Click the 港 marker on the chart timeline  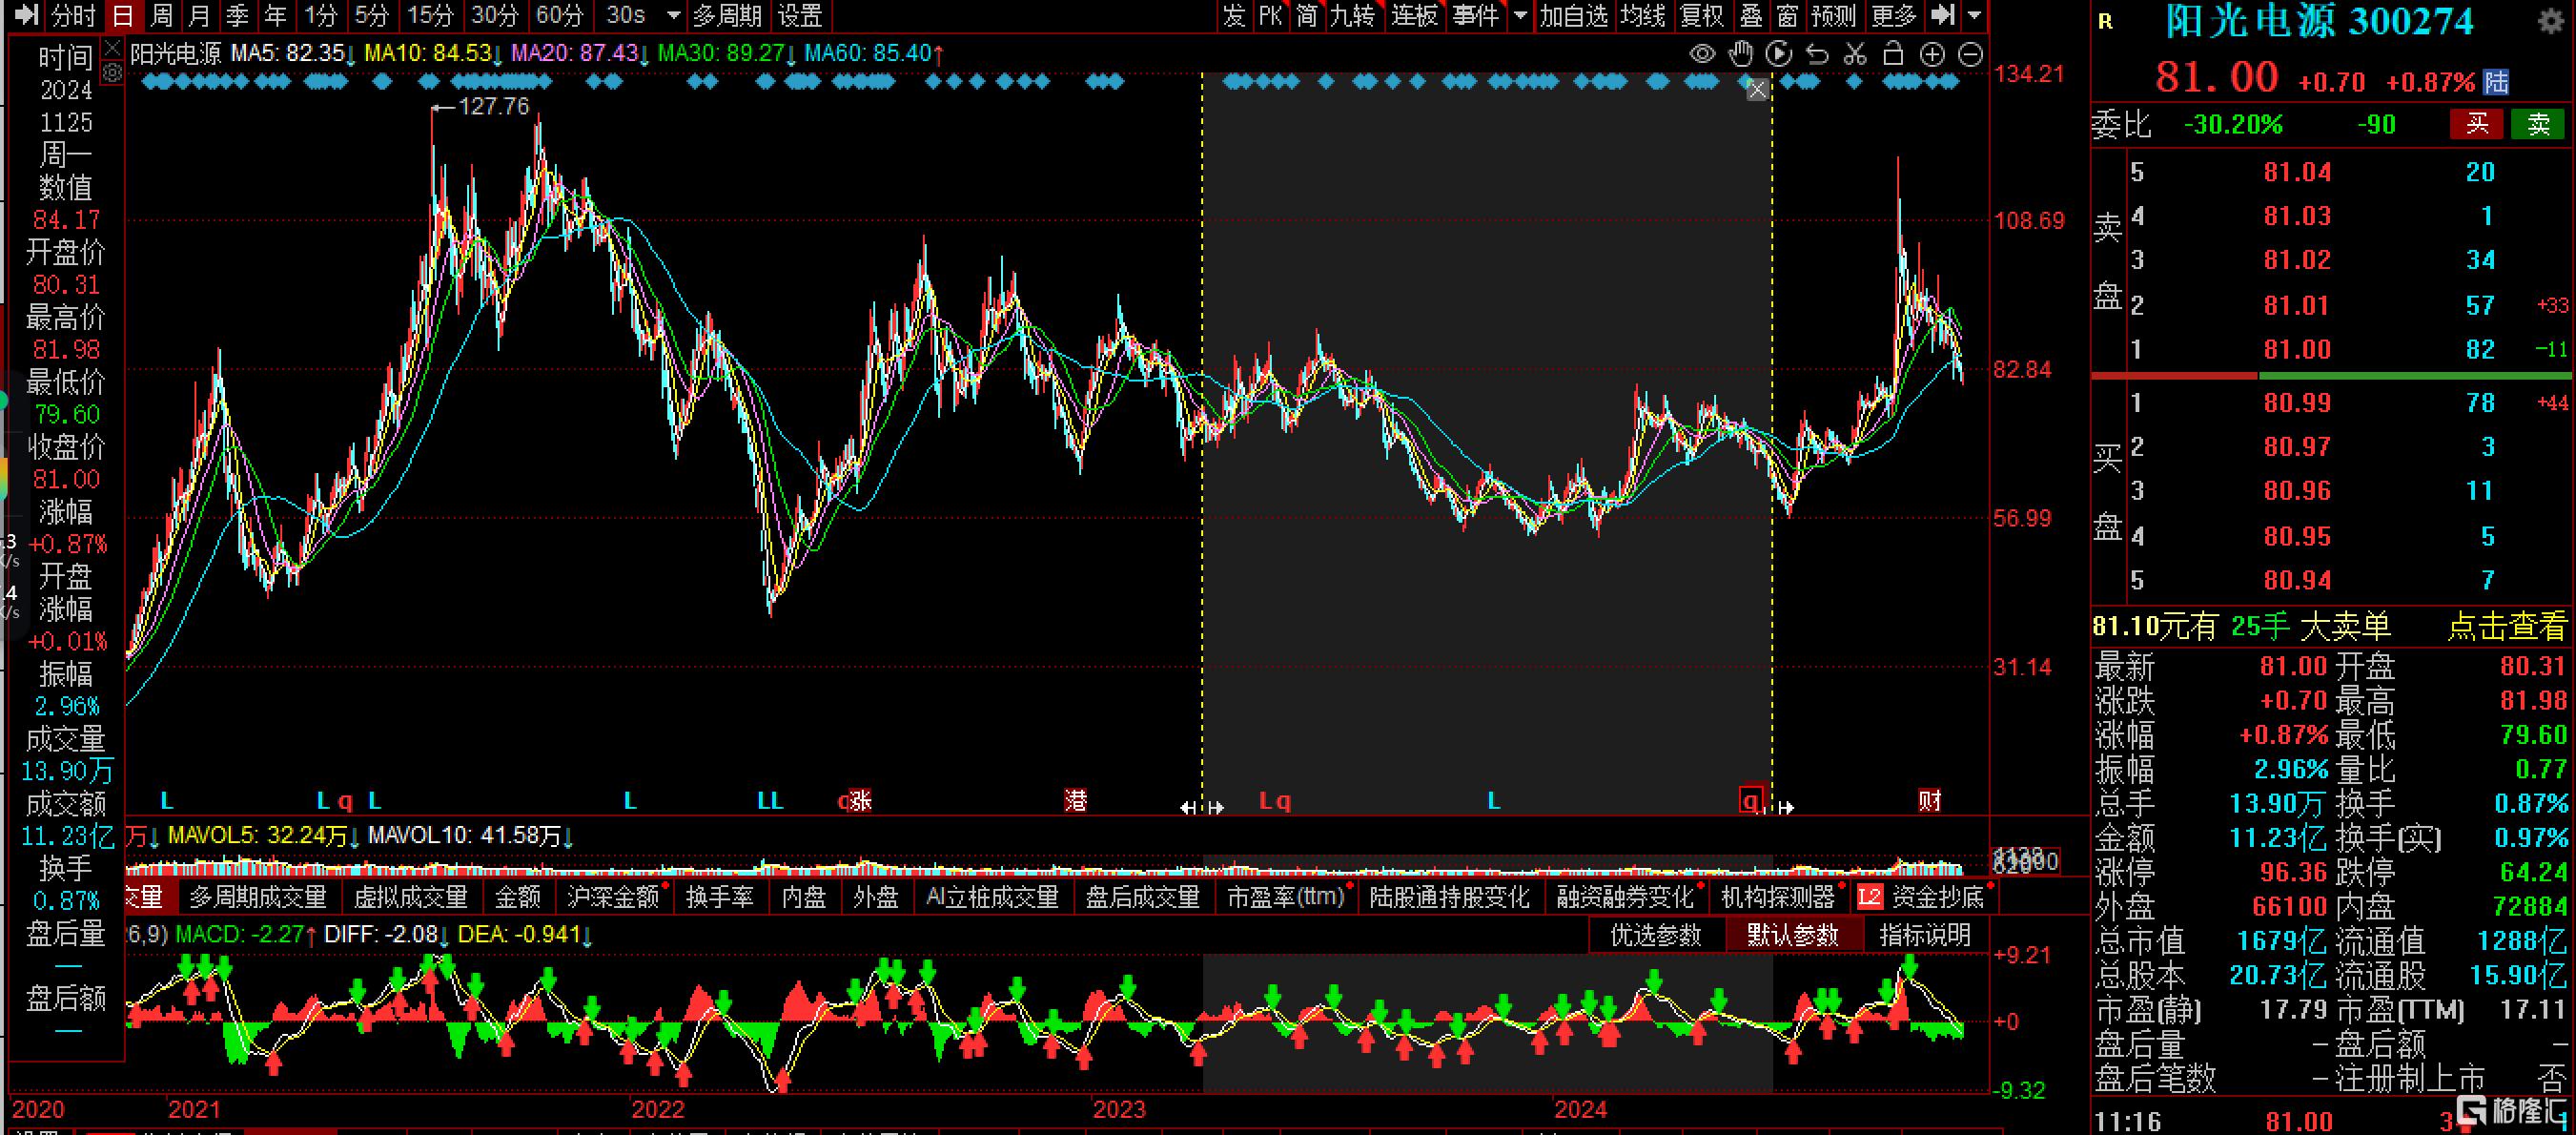[1076, 800]
